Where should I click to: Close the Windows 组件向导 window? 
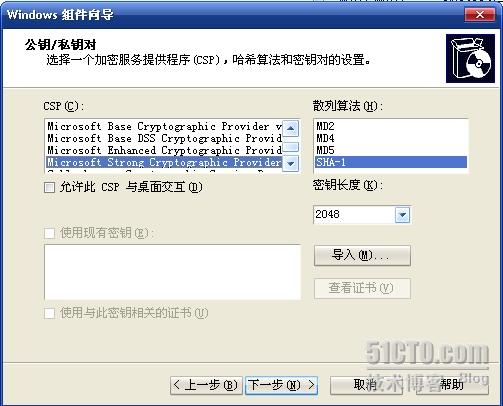(x=480, y=15)
